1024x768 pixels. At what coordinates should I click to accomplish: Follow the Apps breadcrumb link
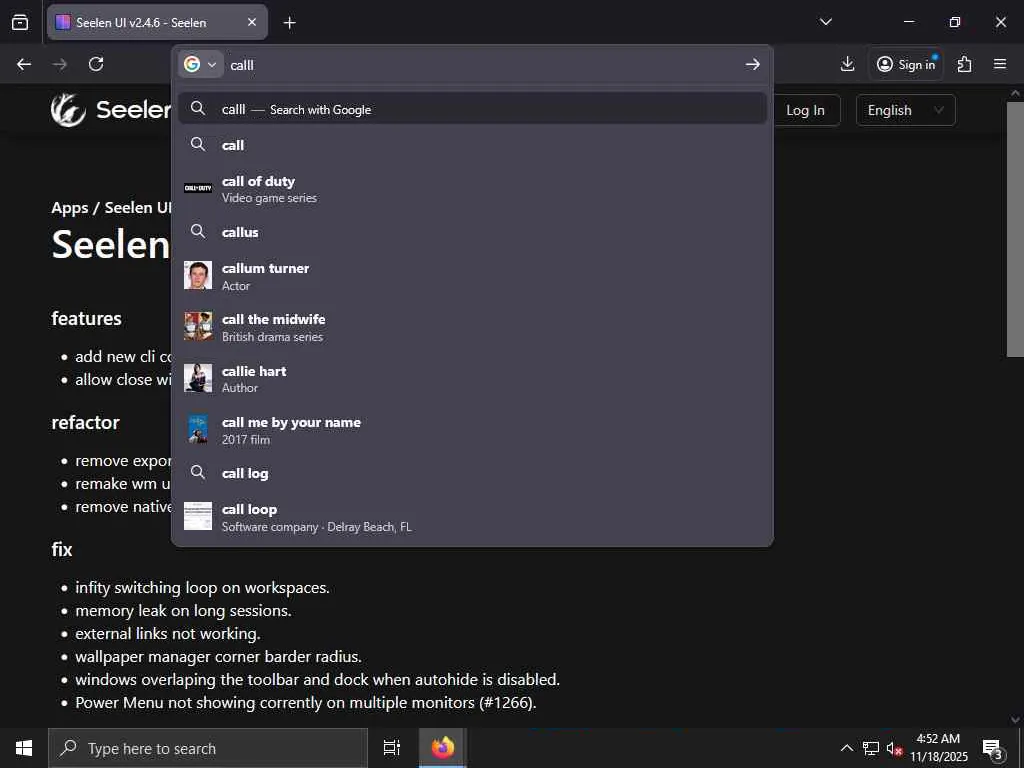point(69,208)
